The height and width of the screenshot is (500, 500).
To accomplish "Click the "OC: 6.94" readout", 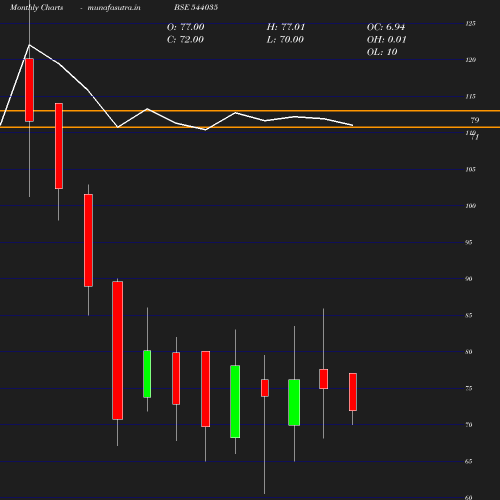I will pos(386,27).
